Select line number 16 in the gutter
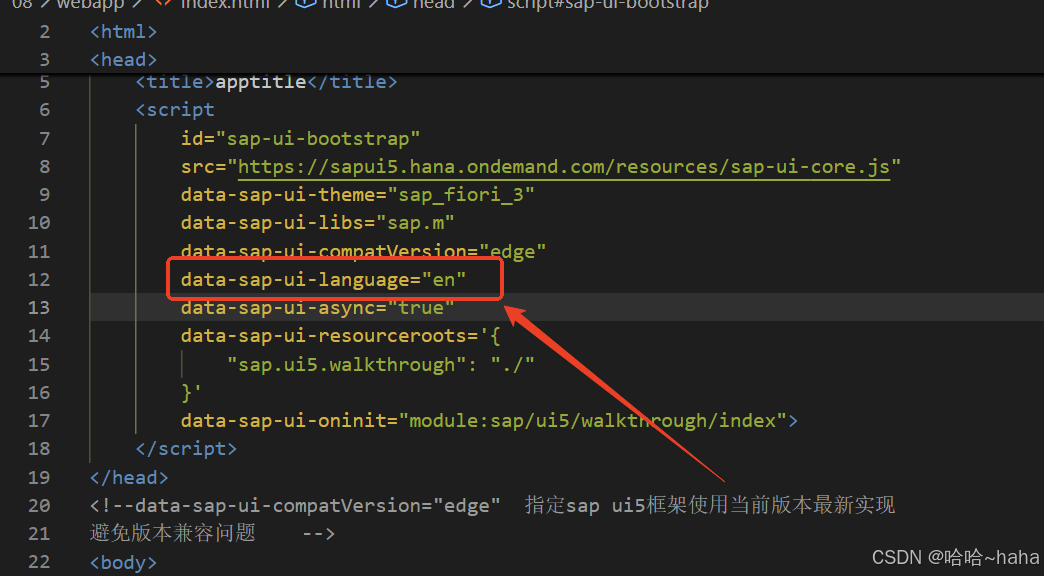Viewport: 1044px width, 576px height. [x=39, y=393]
